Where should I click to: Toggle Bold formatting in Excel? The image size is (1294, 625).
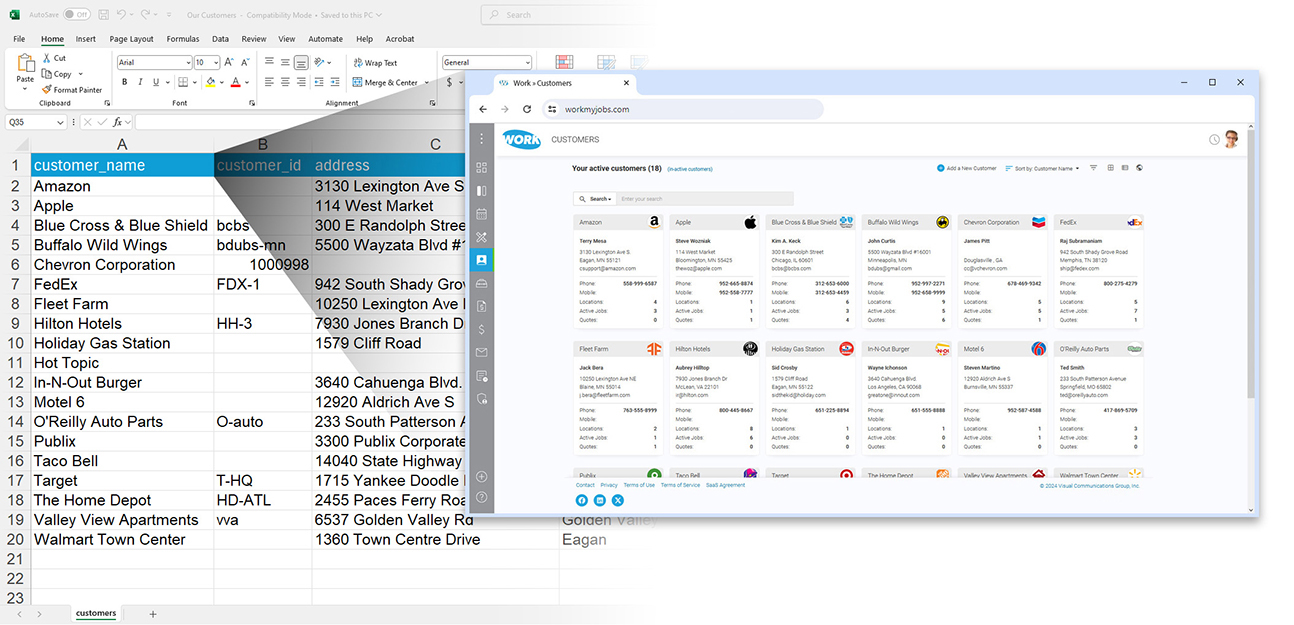pyautogui.click(x=125, y=82)
